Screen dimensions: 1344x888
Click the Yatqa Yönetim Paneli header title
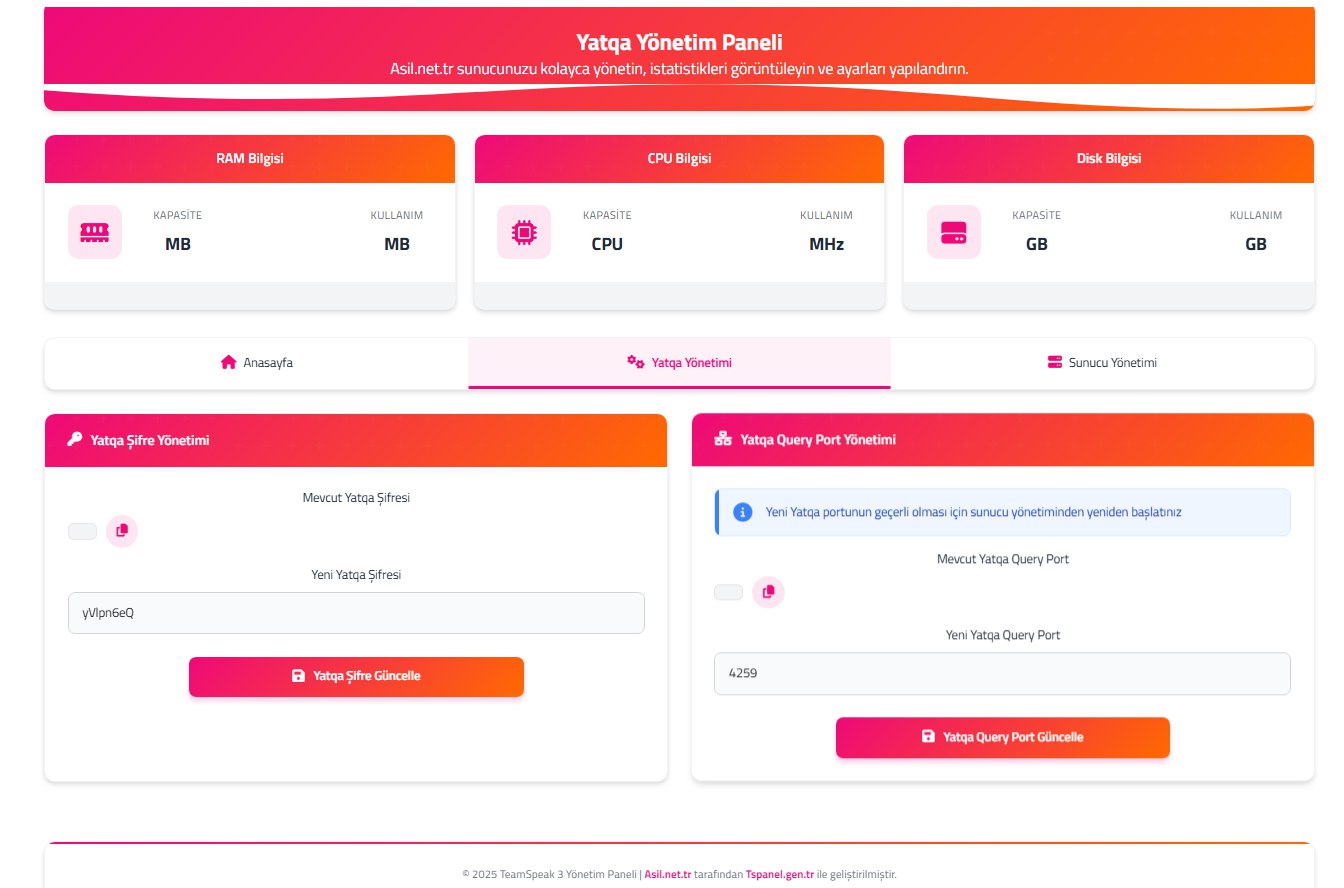[679, 42]
